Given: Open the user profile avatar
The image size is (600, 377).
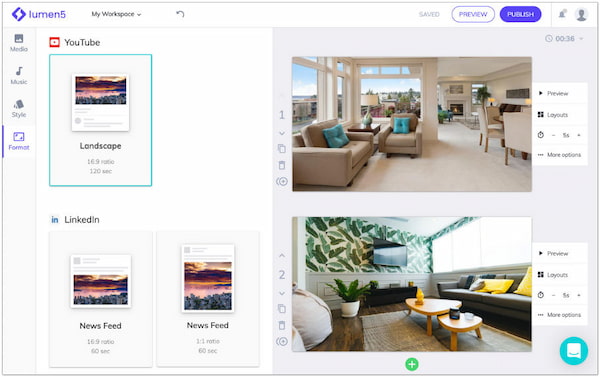Looking at the screenshot, I should coord(581,15).
